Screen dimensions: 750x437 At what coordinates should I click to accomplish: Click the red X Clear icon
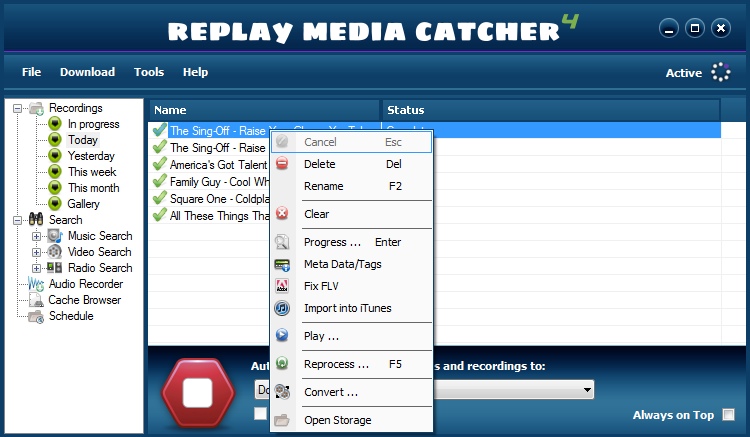pos(282,213)
